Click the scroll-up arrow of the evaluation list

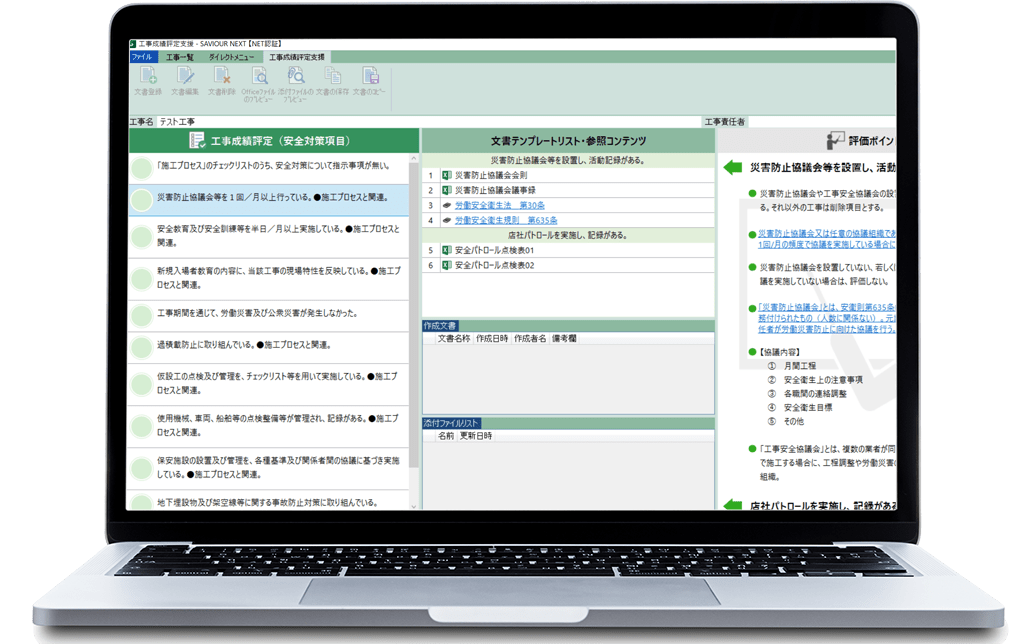coord(413,160)
